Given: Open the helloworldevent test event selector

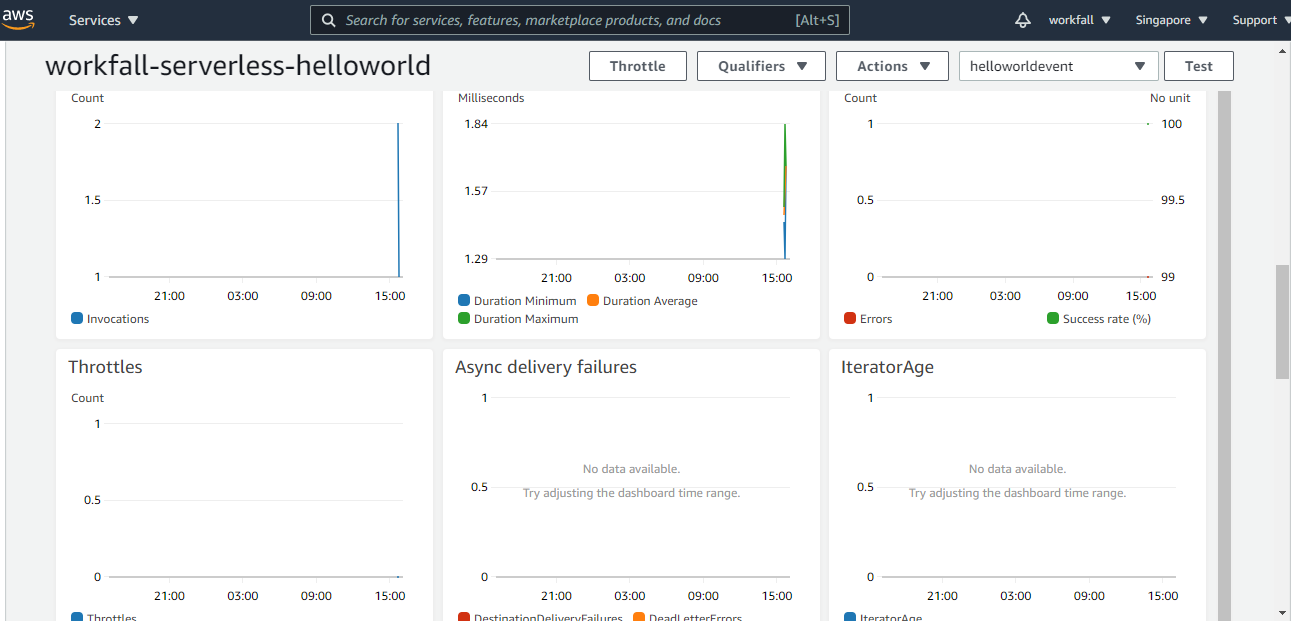Looking at the screenshot, I should 1058,66.
